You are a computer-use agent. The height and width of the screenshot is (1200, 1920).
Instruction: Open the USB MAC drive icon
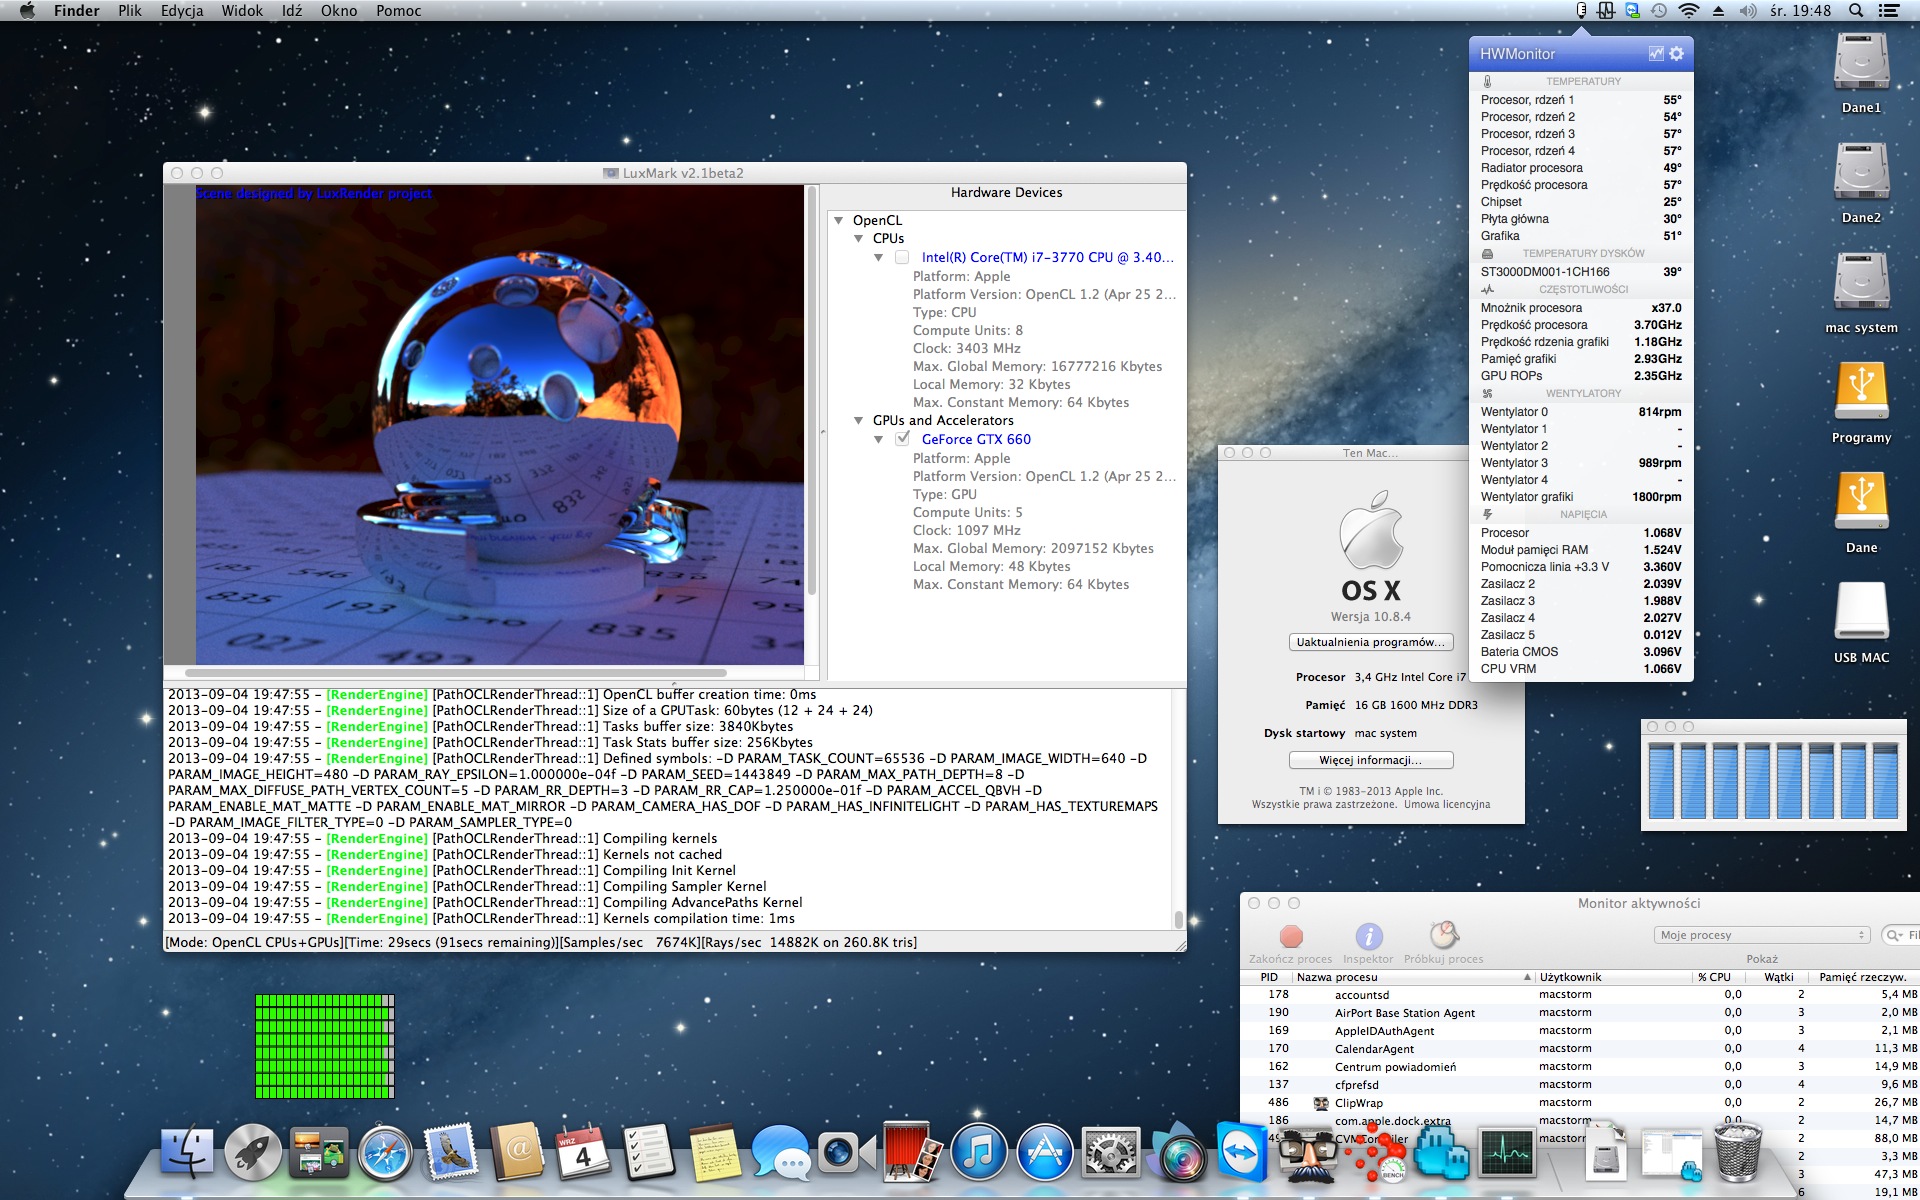tap(1861, 611)
